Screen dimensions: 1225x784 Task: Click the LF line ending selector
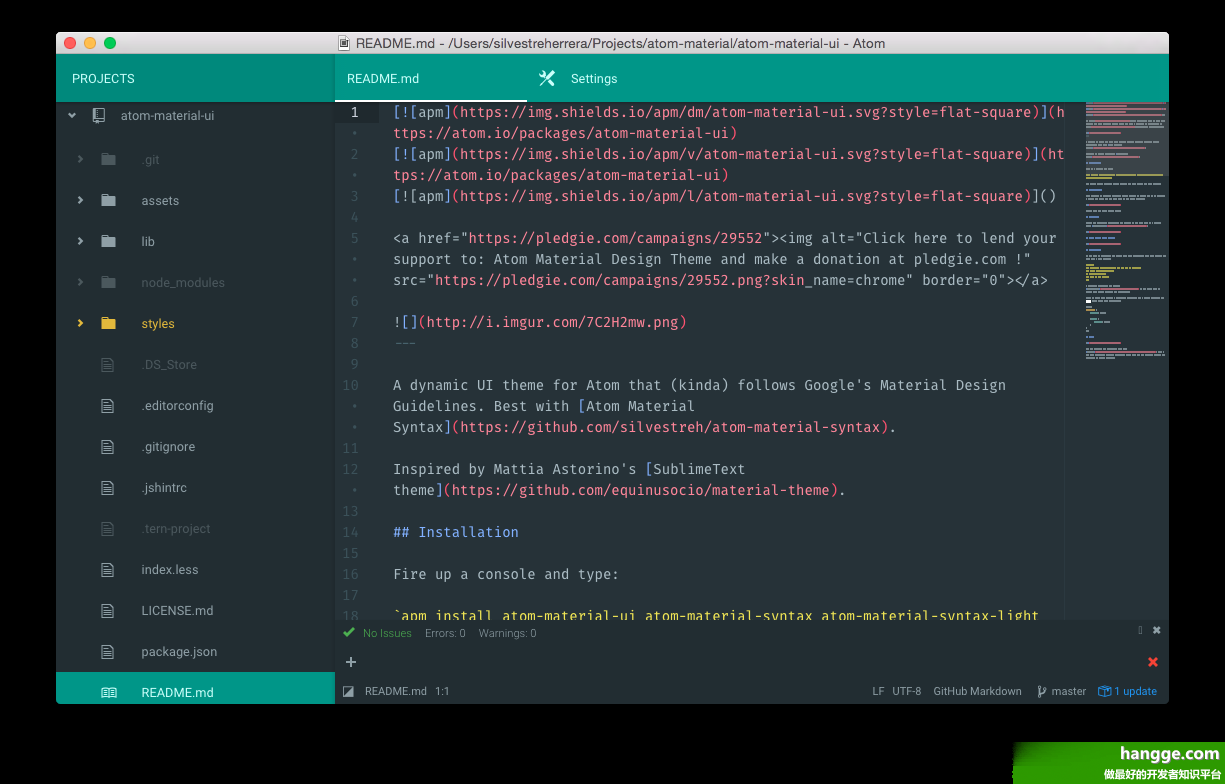(x=878, y=691)
